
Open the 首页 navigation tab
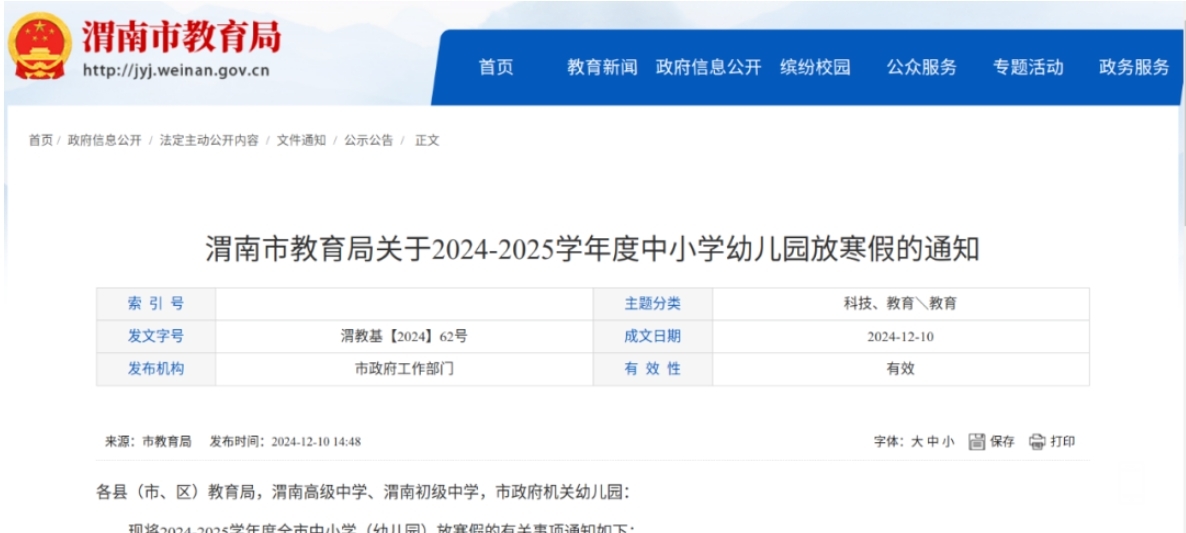coord(496,67)
